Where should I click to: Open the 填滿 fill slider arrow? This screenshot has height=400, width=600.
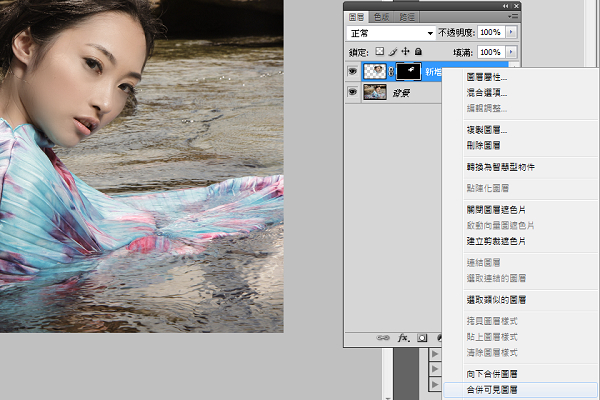tap(511, 52)
